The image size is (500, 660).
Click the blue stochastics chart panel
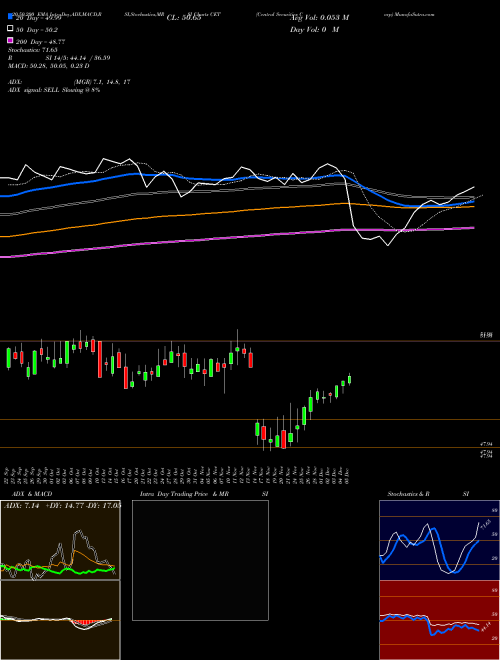pos(439,540)
